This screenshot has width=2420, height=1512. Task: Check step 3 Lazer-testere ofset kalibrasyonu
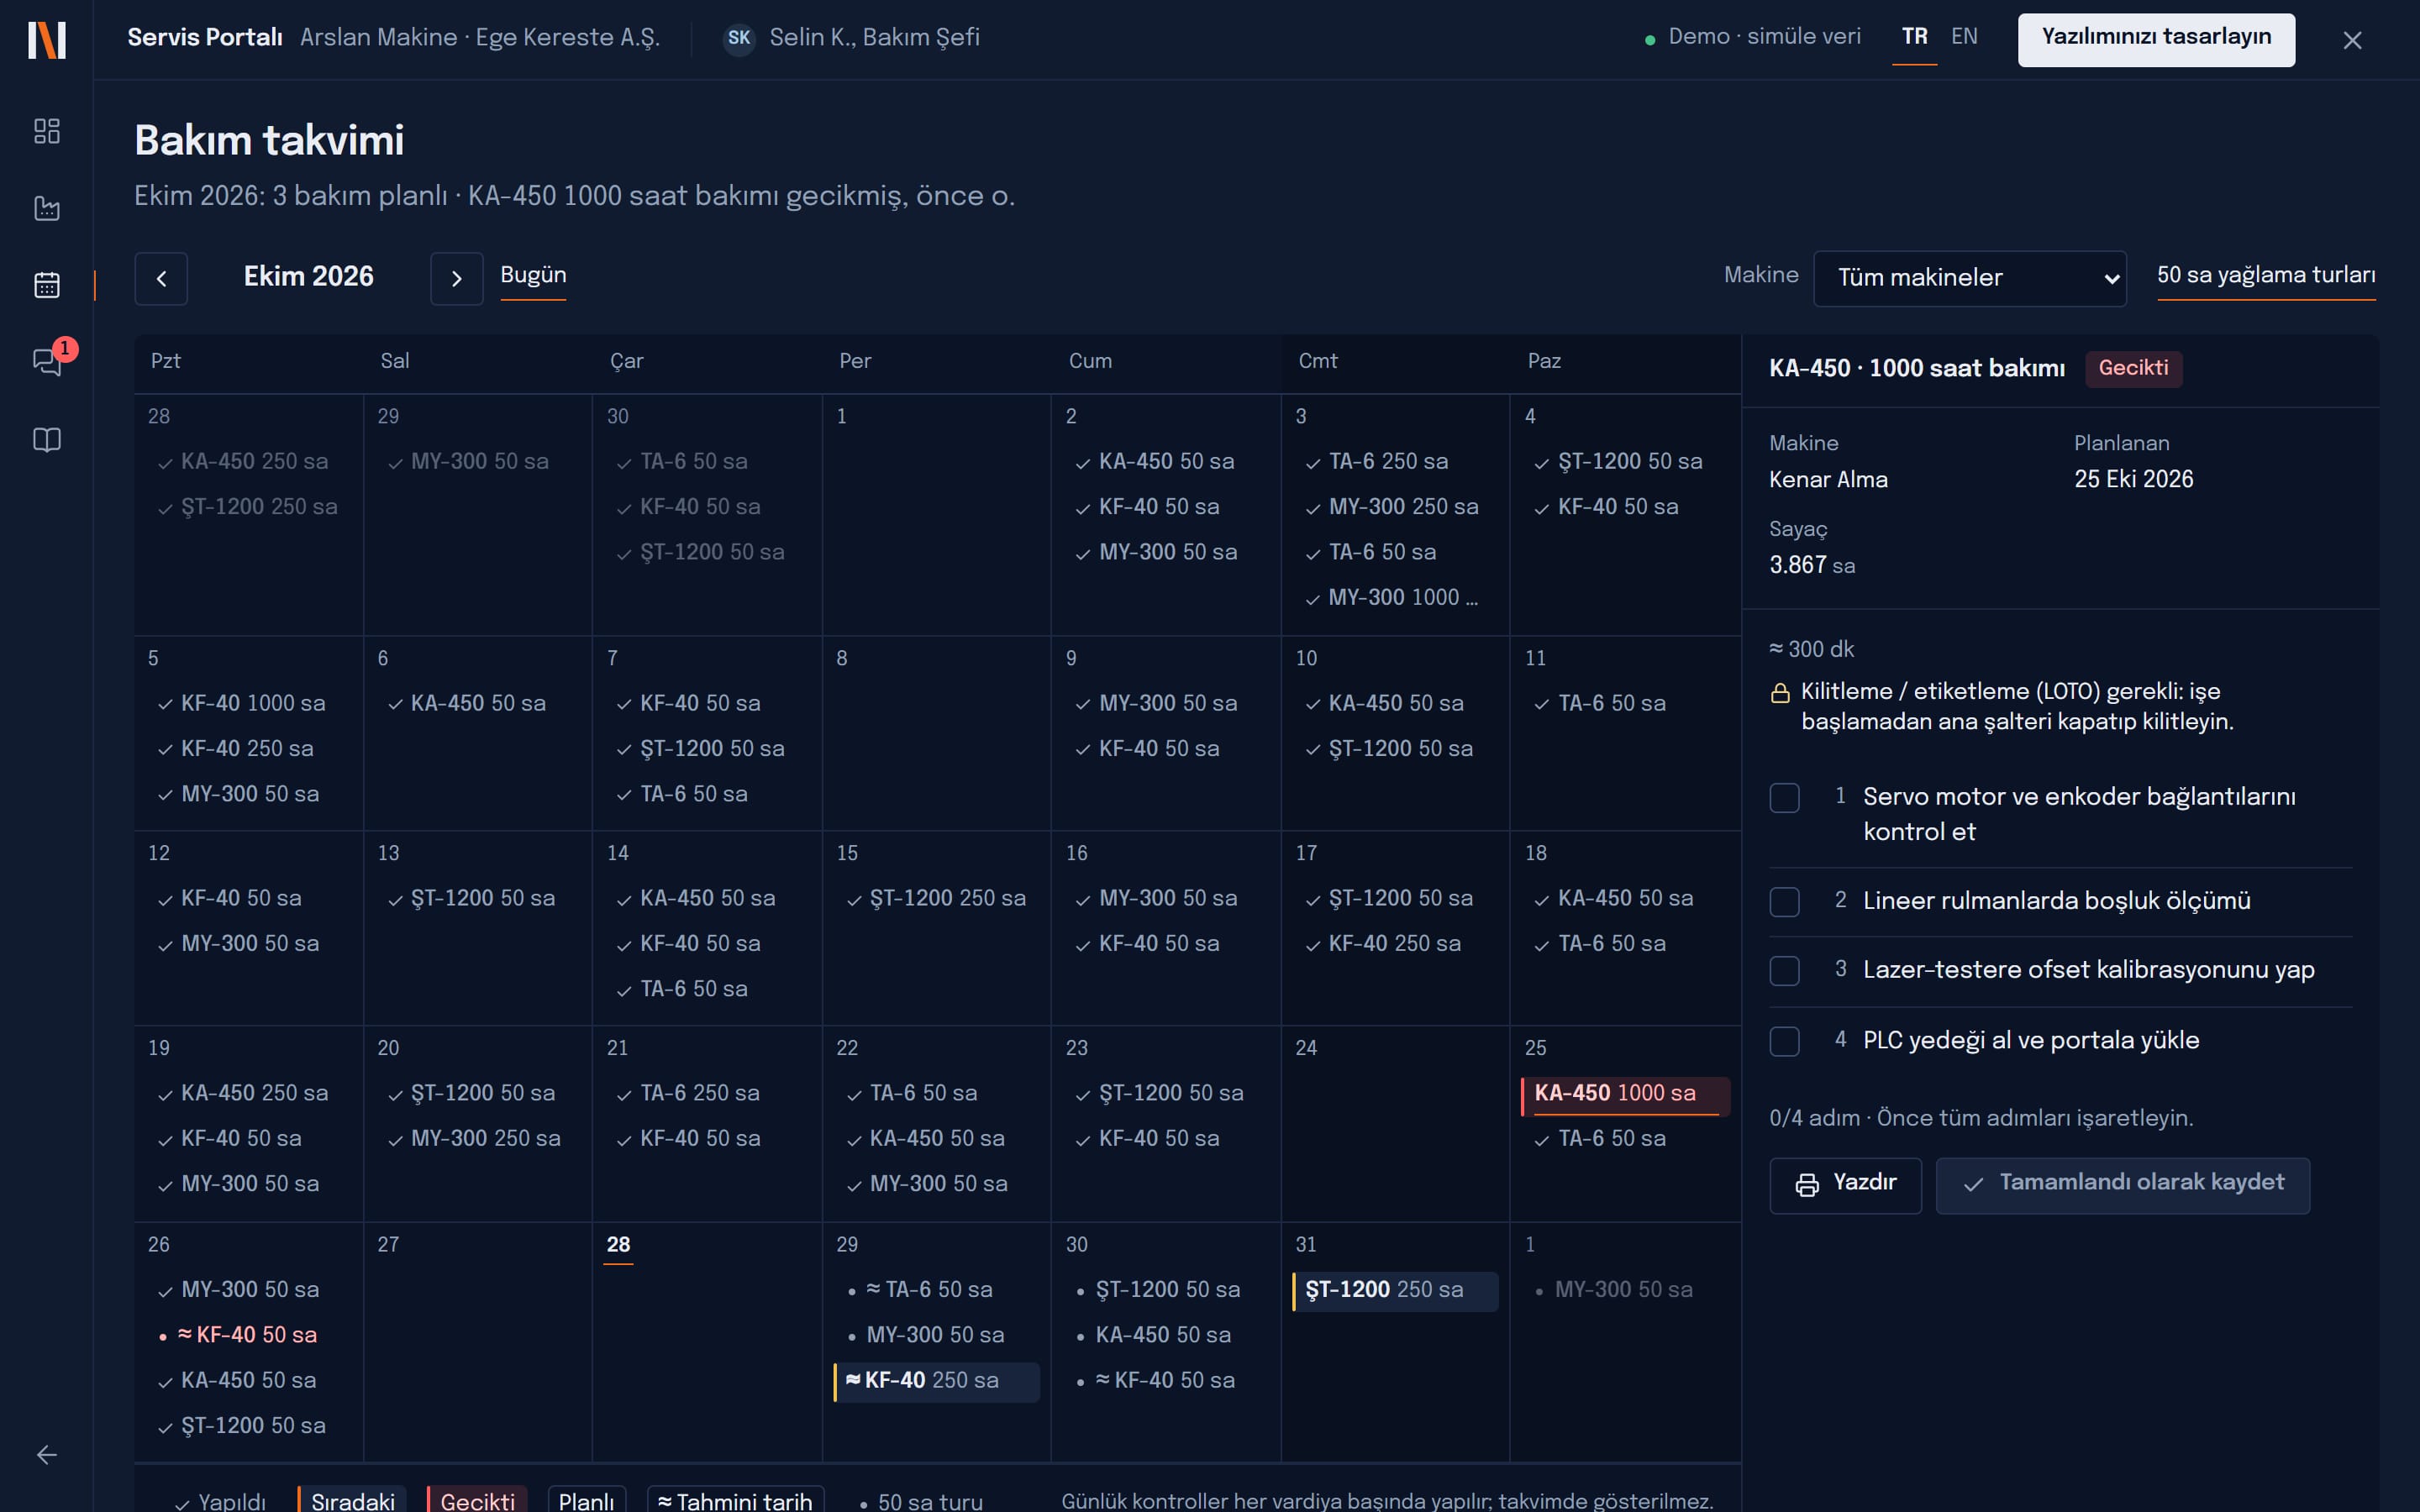(1785, 971)
